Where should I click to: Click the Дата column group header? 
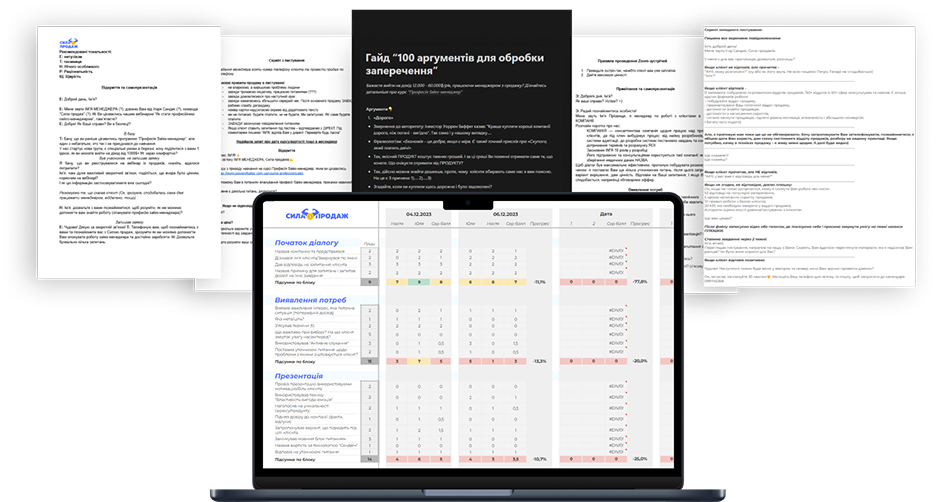point(605,213)
